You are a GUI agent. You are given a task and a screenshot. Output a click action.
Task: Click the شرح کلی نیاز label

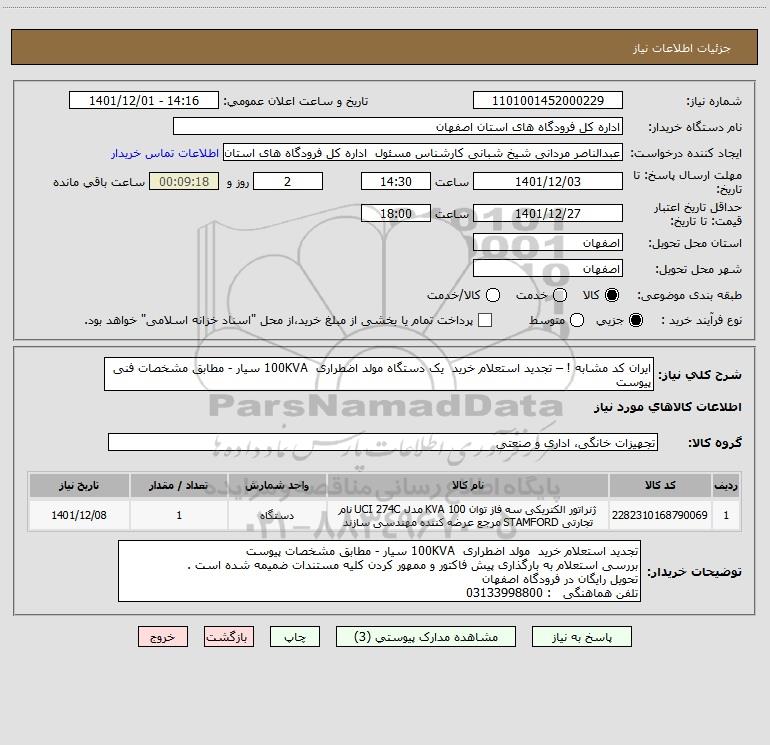click(x=700, y=375)
